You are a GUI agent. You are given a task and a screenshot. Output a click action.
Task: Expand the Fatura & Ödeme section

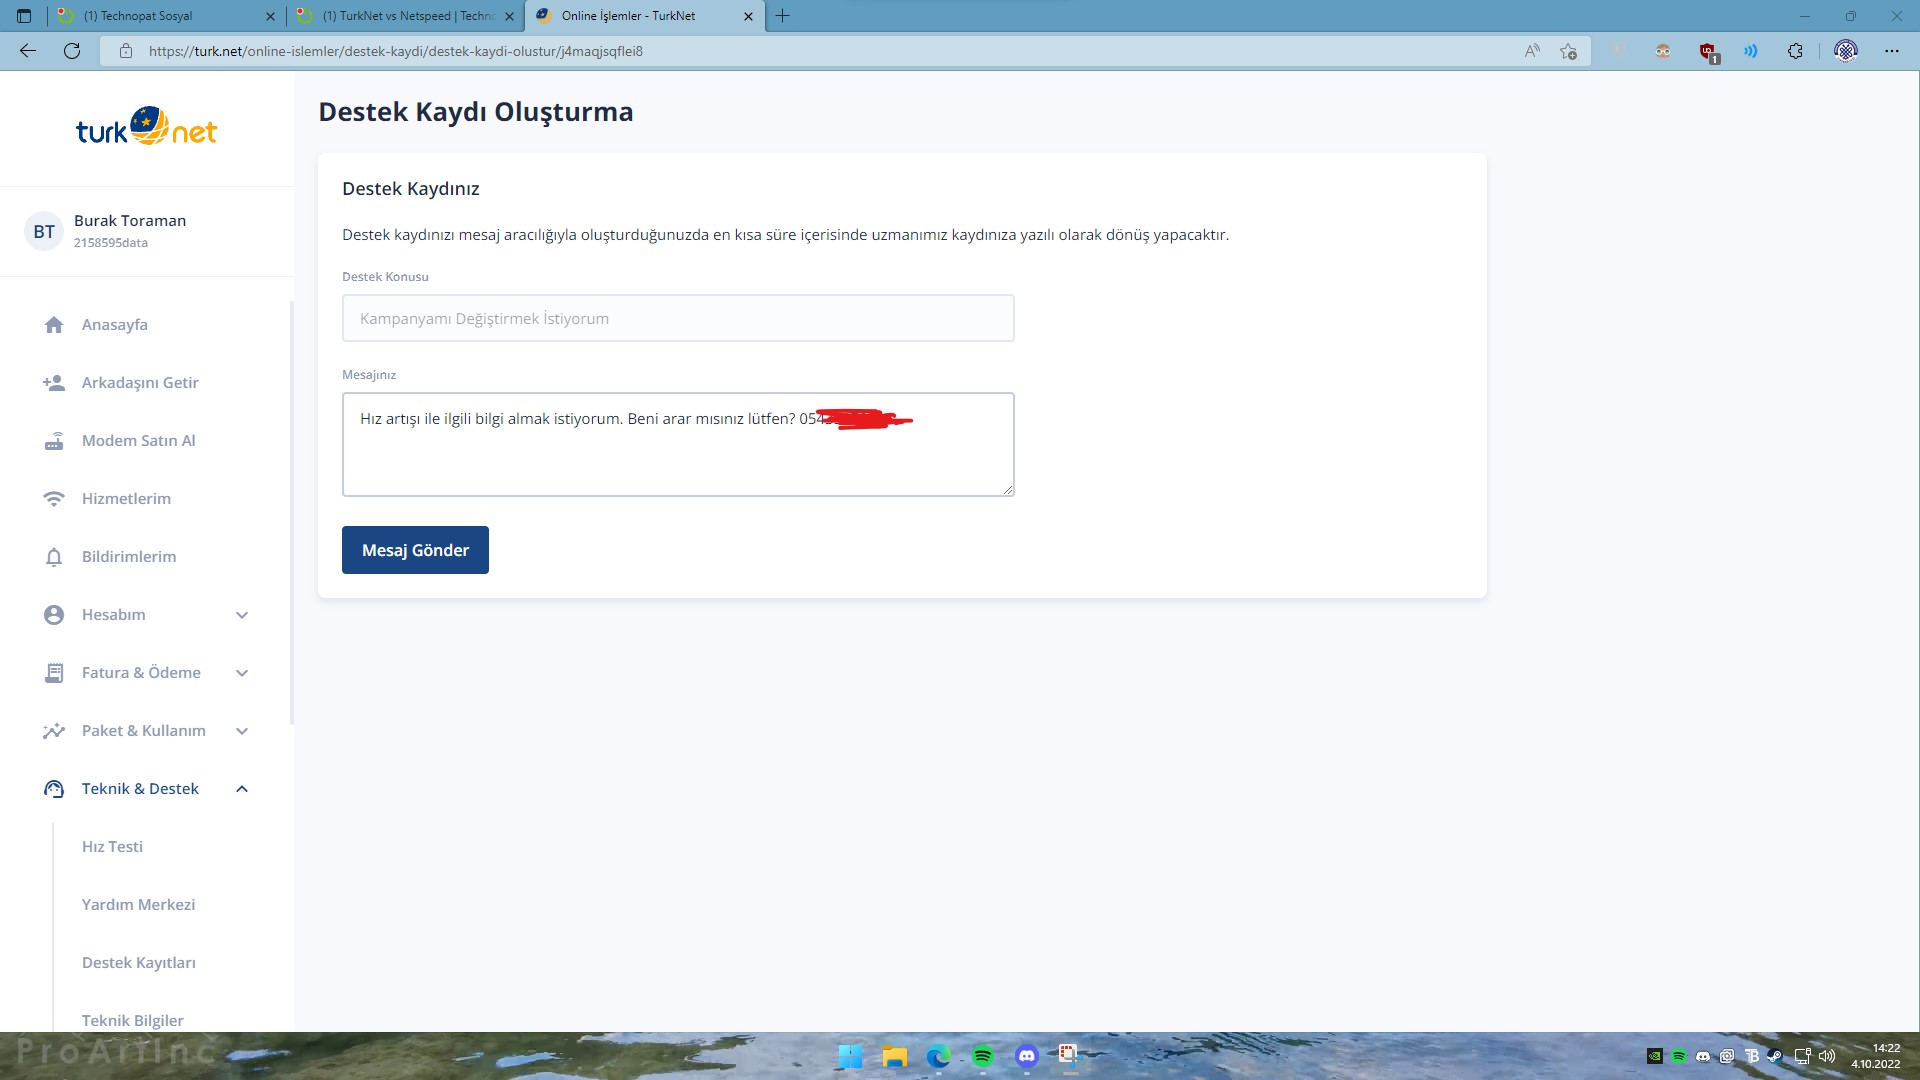[x=241, y=673]
